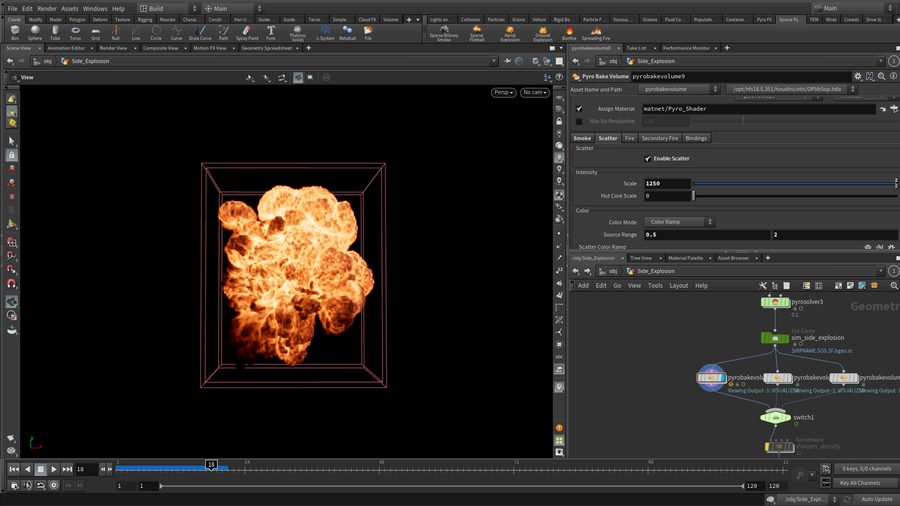Select the Null shelf tool
The image size is (900, 506).
[115, 33]
